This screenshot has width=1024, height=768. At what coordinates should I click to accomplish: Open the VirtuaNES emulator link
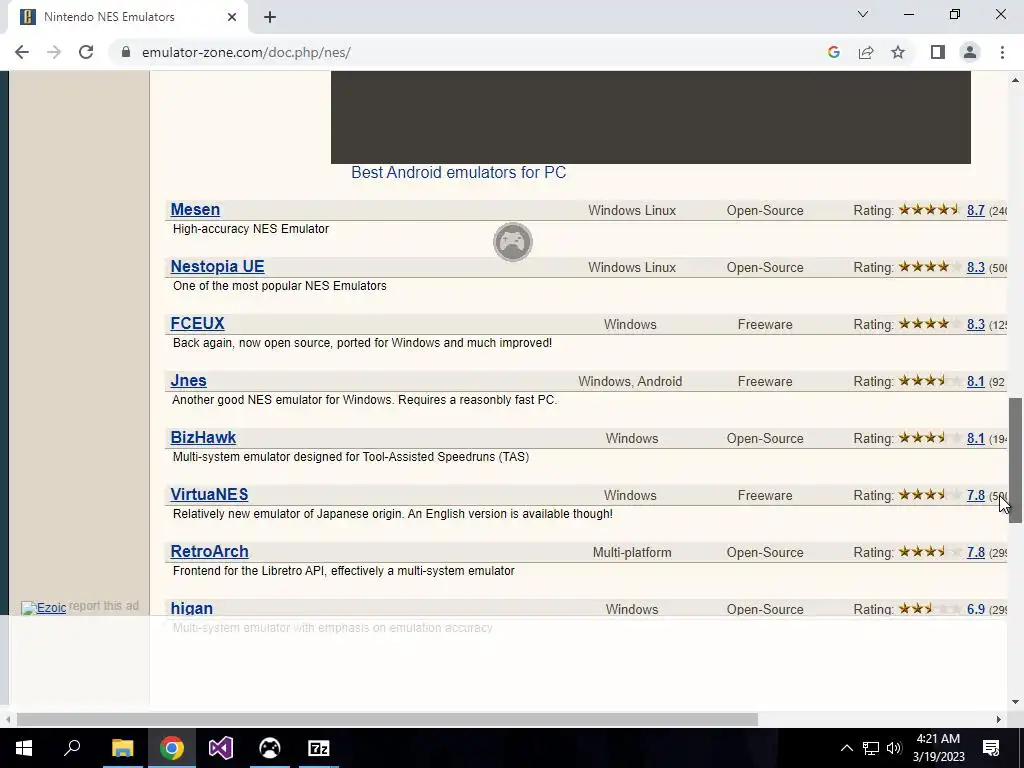pyautogui.click(x=209, y=494)
